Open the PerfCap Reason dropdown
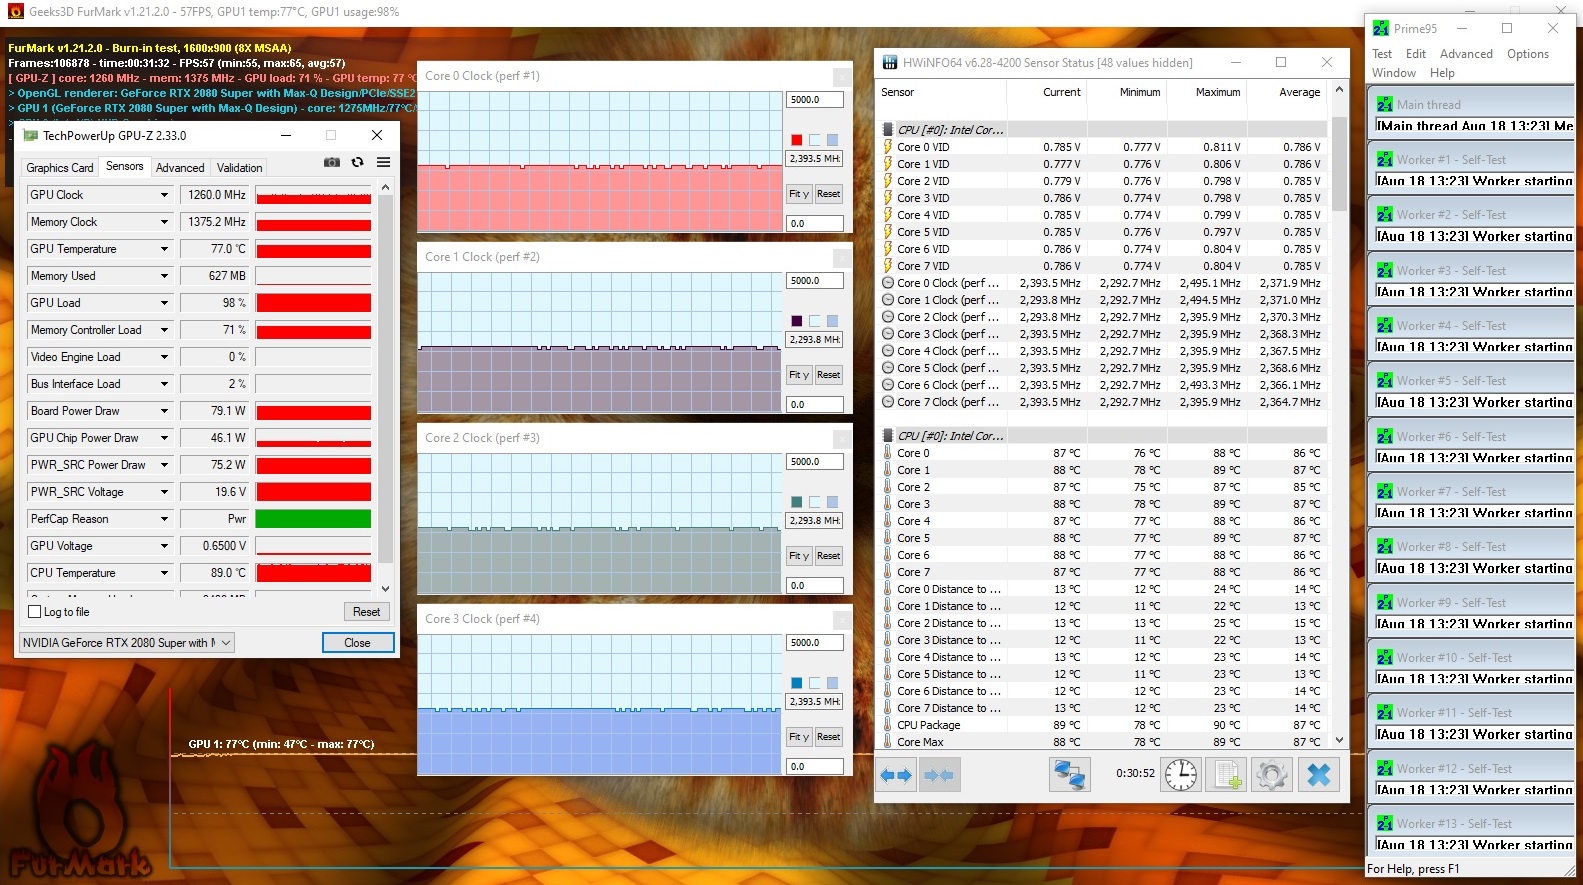This screenshot has height=885, width=1583. click(x=164, y=519)
